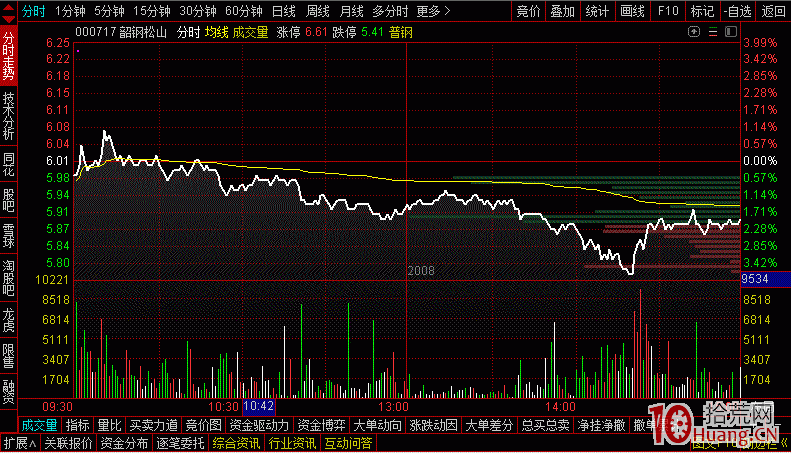Viewport: 791px width, 454px height.
Task: Click the 统计 statistics button
Action: [x=597, y=11]
